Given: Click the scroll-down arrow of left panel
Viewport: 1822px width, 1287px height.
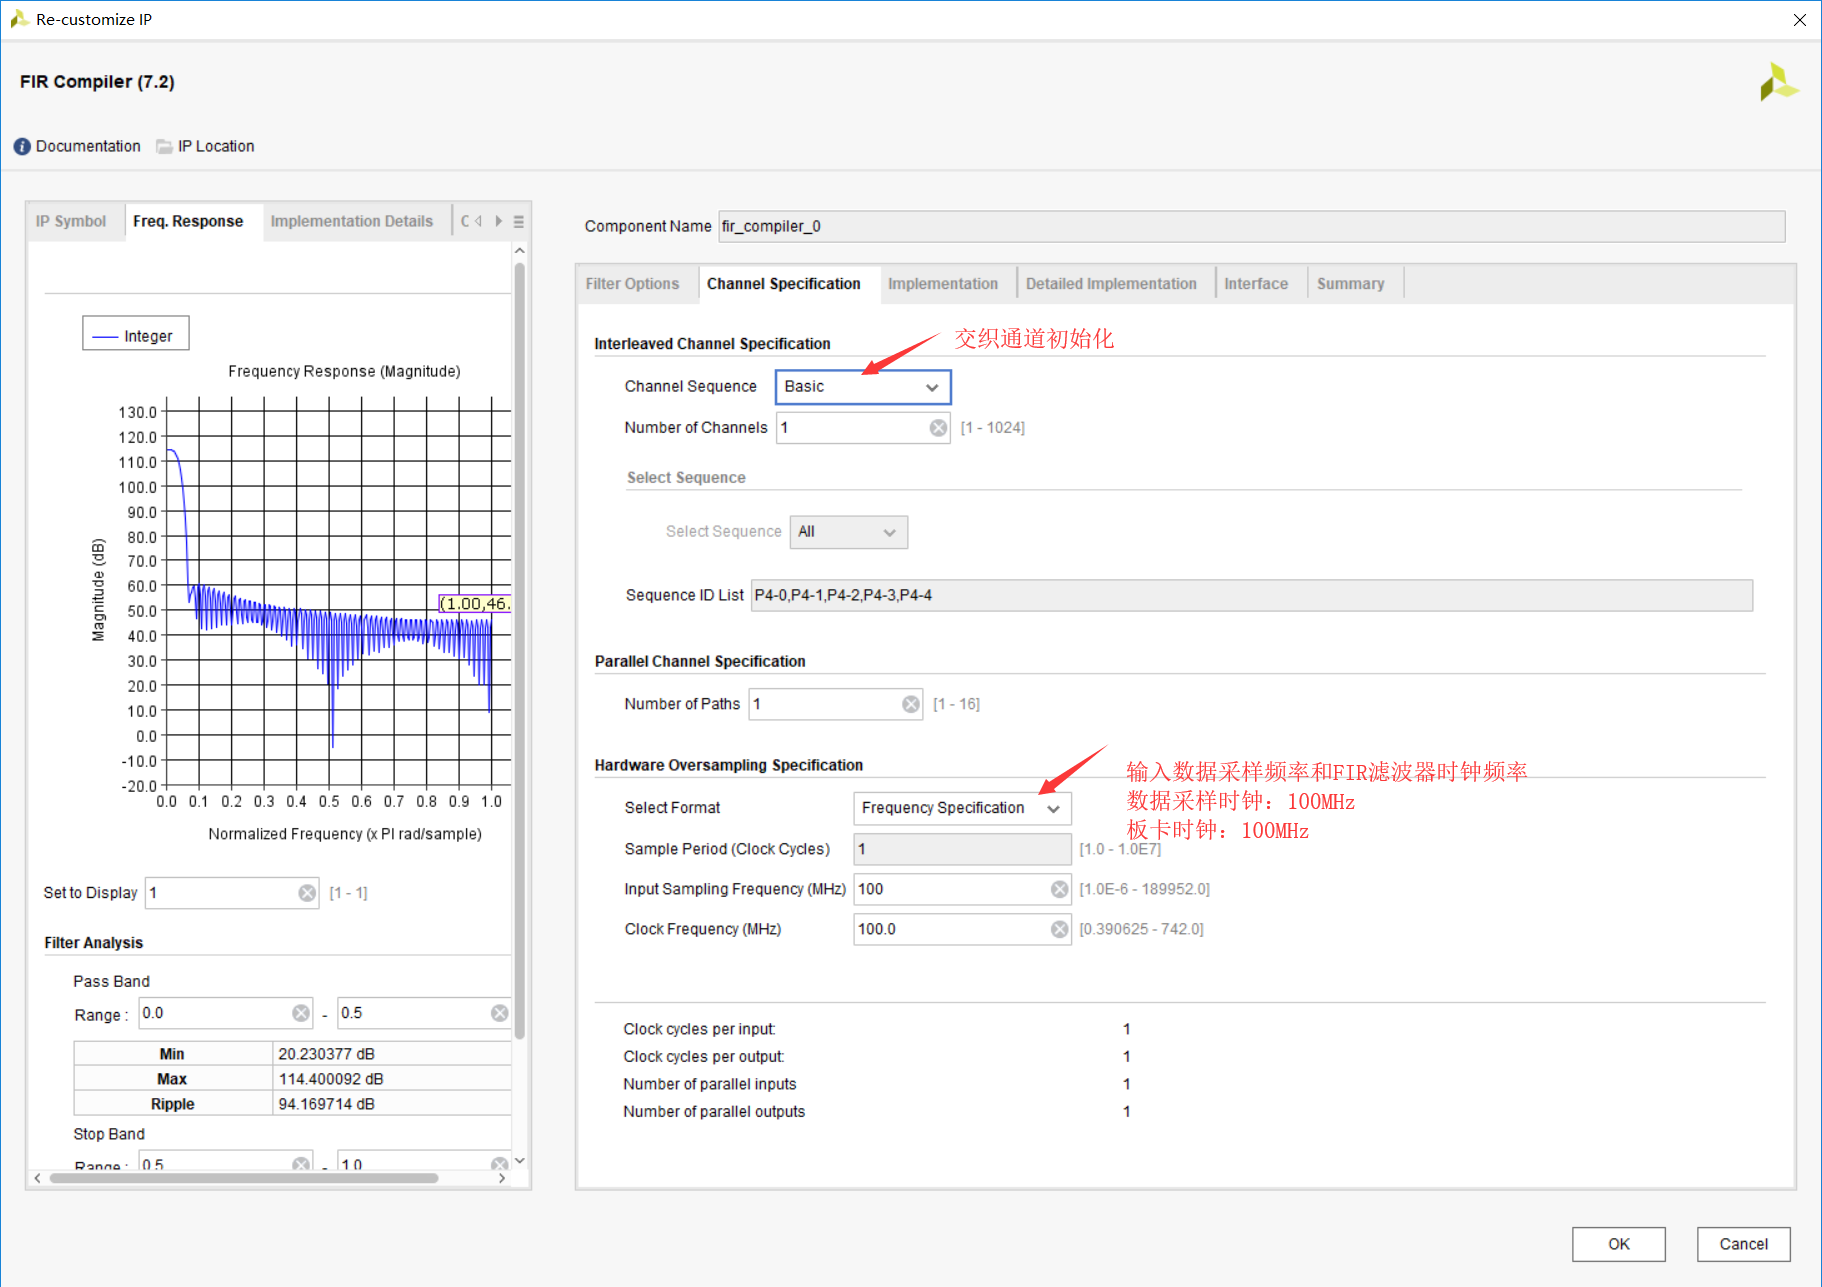Looking at the screenshot, I should pos(519,1161).
